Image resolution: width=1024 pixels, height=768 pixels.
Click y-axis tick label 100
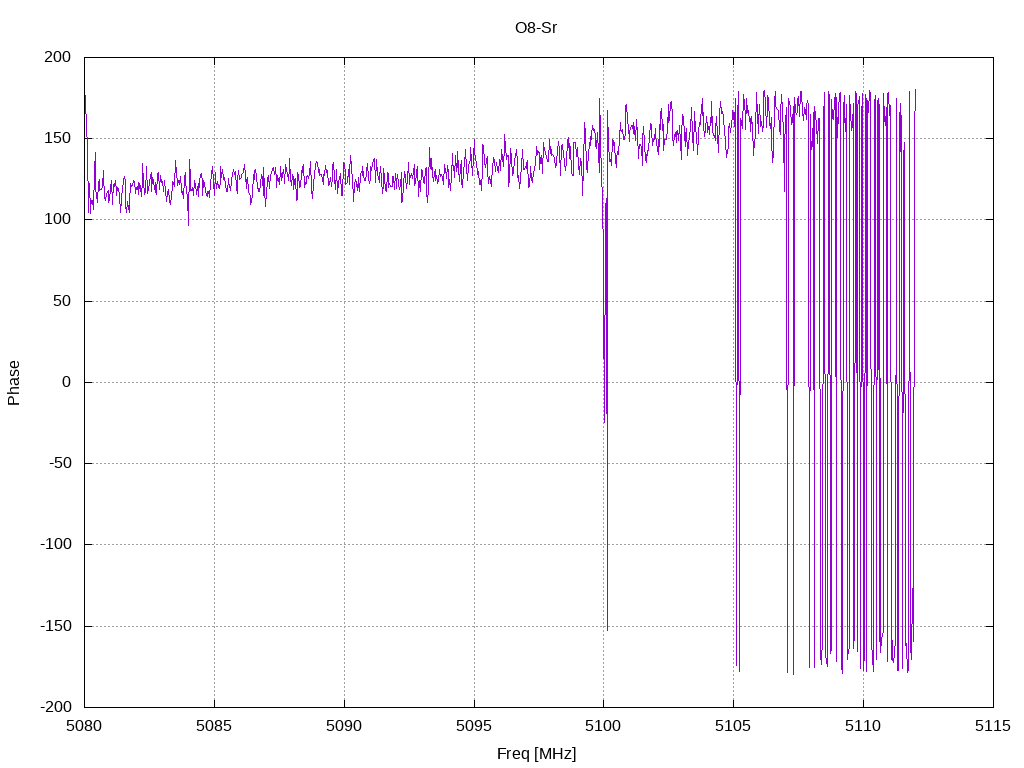coord(57,219)
